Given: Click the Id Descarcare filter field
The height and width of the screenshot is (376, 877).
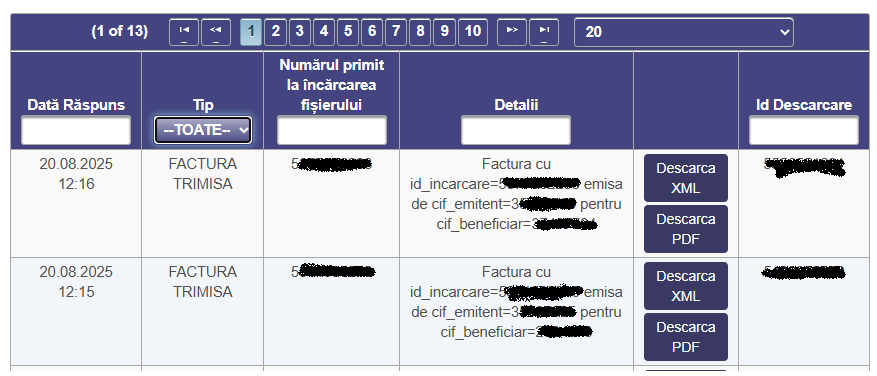Looking at the screenshot, I should [x=804, y=130].
